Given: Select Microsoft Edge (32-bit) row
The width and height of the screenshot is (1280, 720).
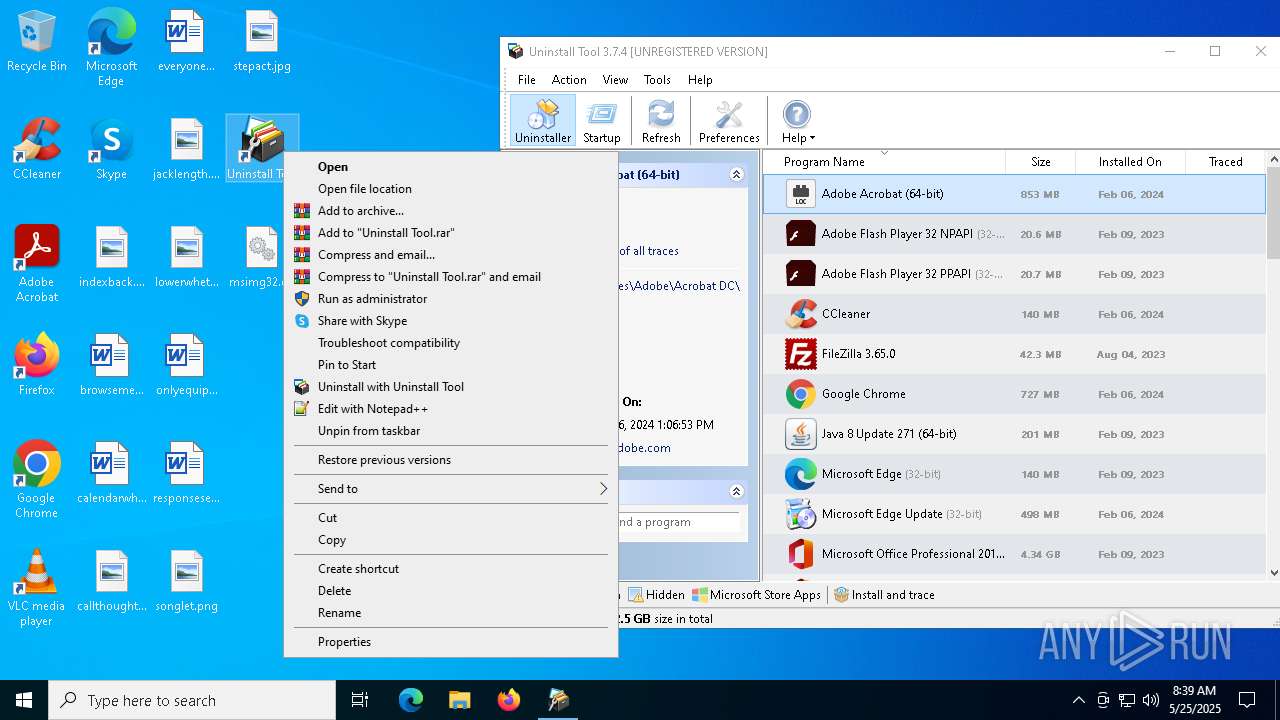Looking at the screenshot, I should click(1014, 474).
